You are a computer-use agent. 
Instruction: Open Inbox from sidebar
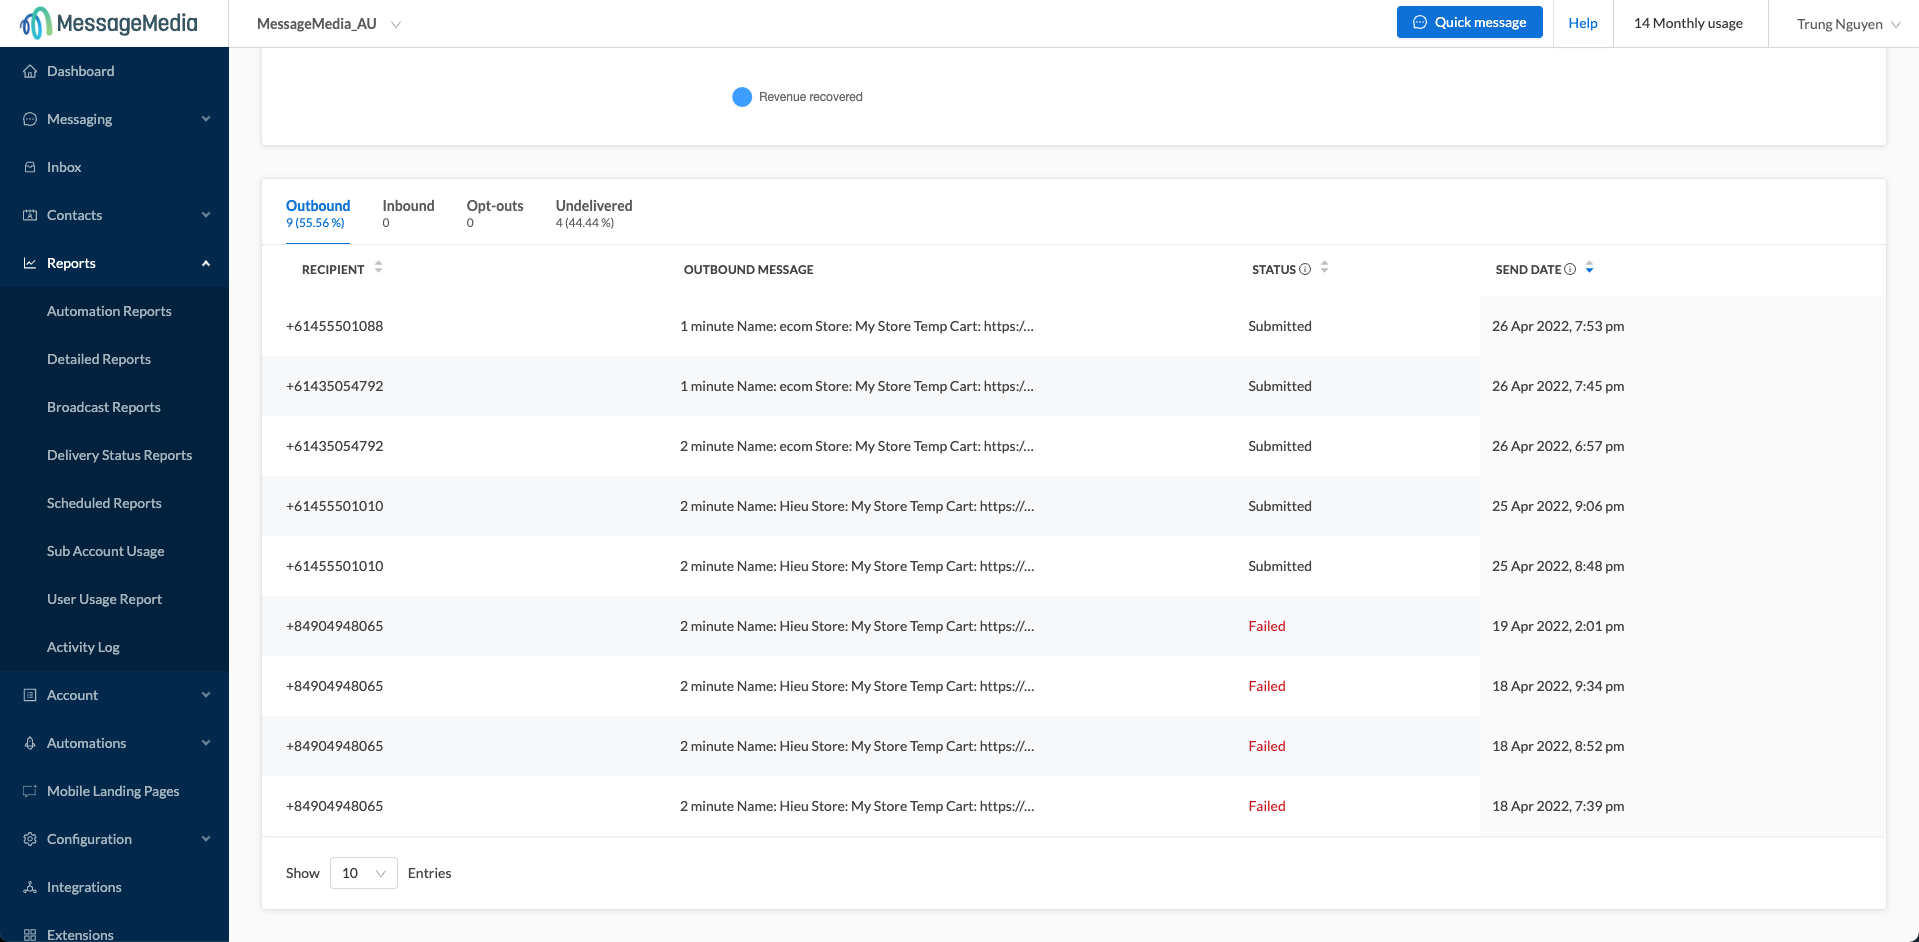[x=64, y=167]
